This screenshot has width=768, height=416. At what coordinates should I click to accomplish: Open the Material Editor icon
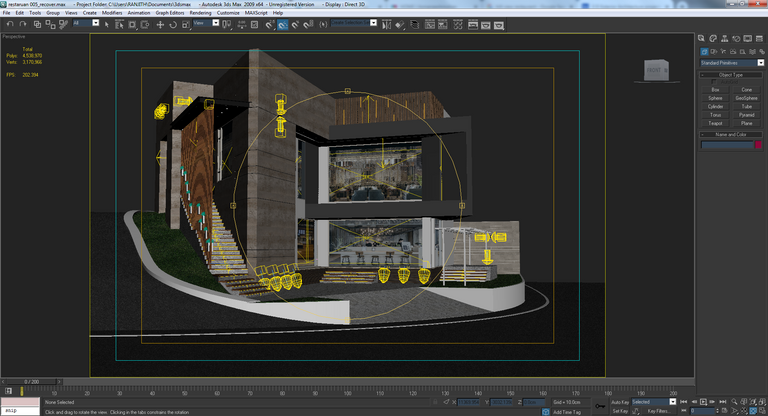point(458,24)
